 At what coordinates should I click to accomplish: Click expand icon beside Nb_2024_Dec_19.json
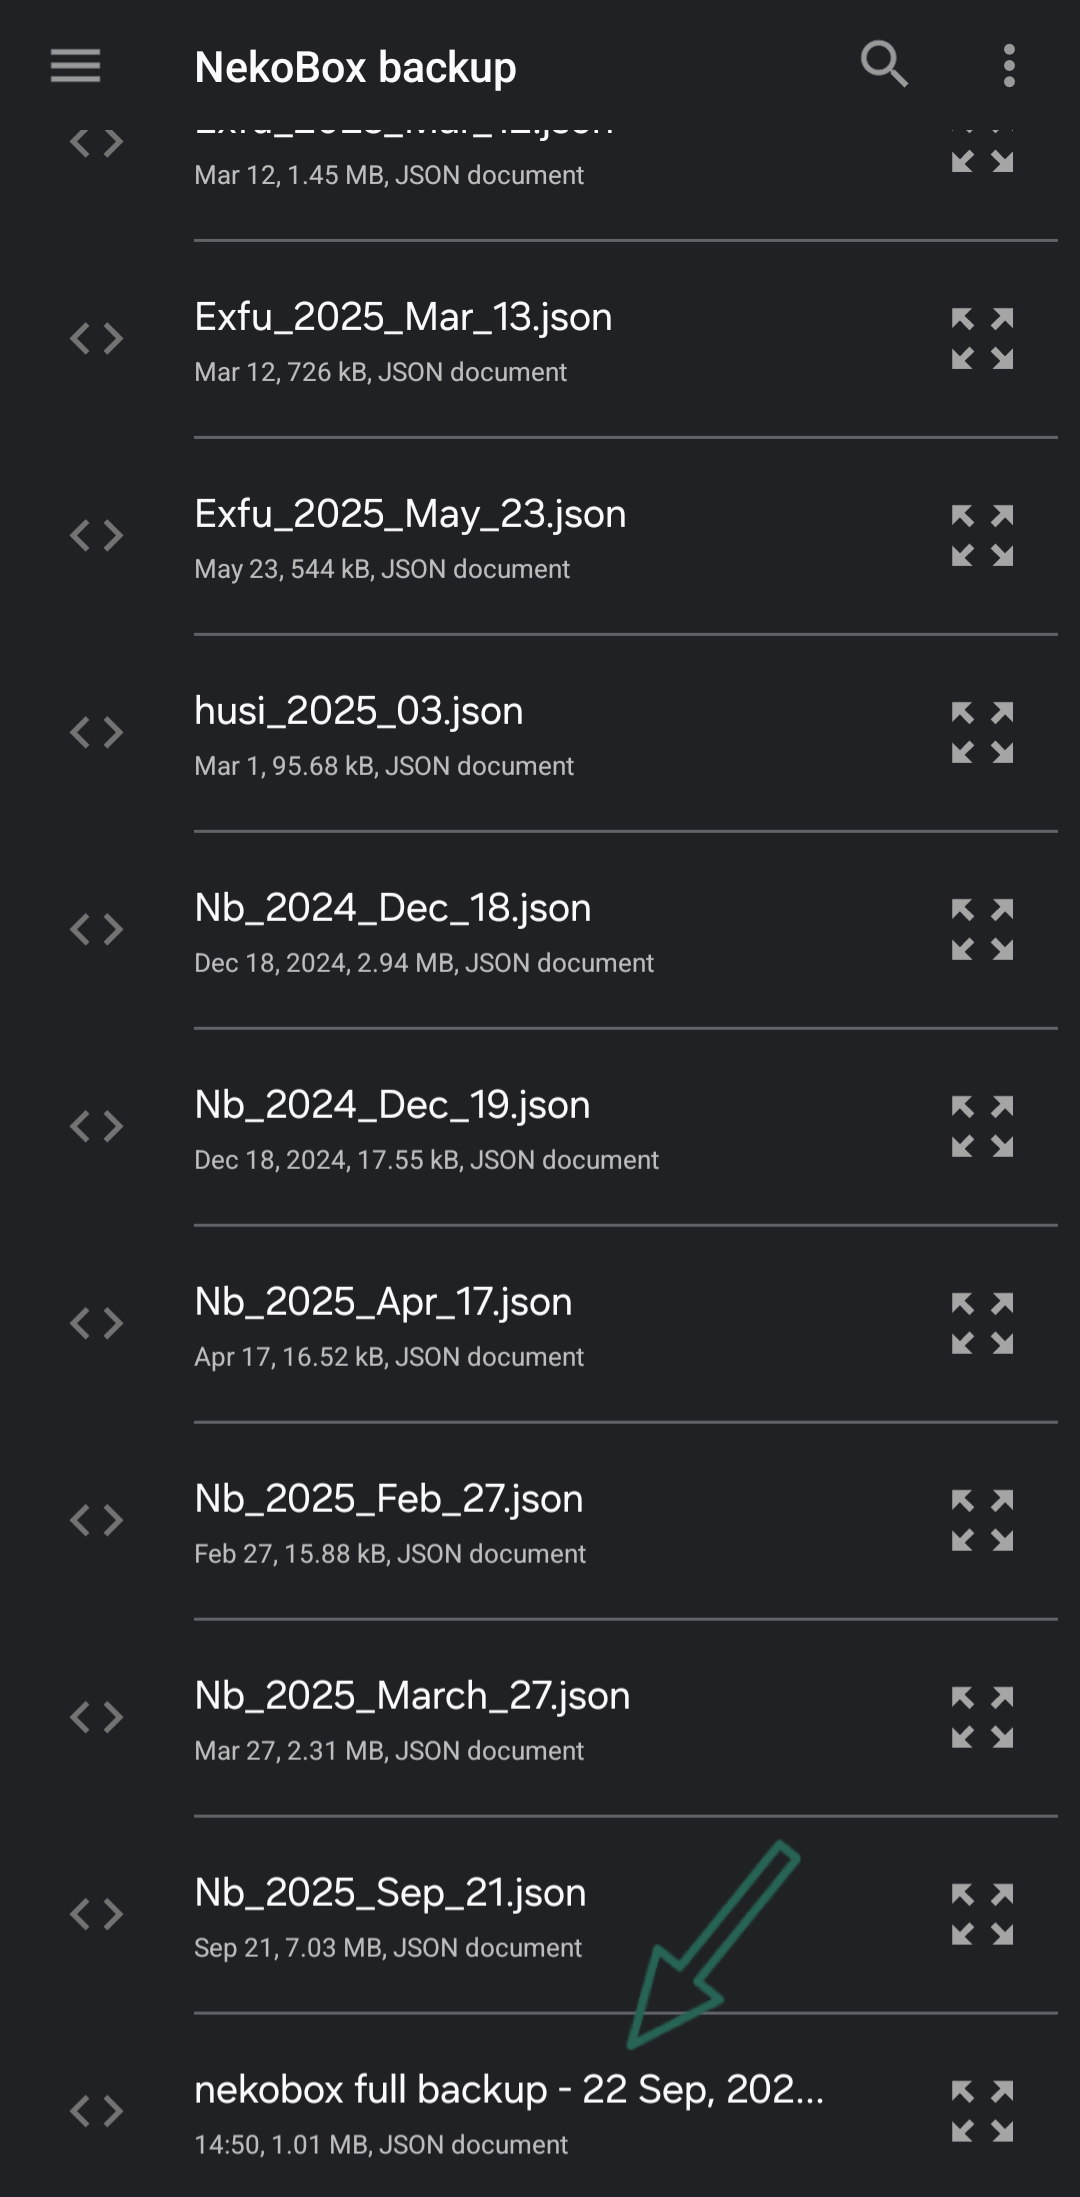click(x=982, y=1127)
